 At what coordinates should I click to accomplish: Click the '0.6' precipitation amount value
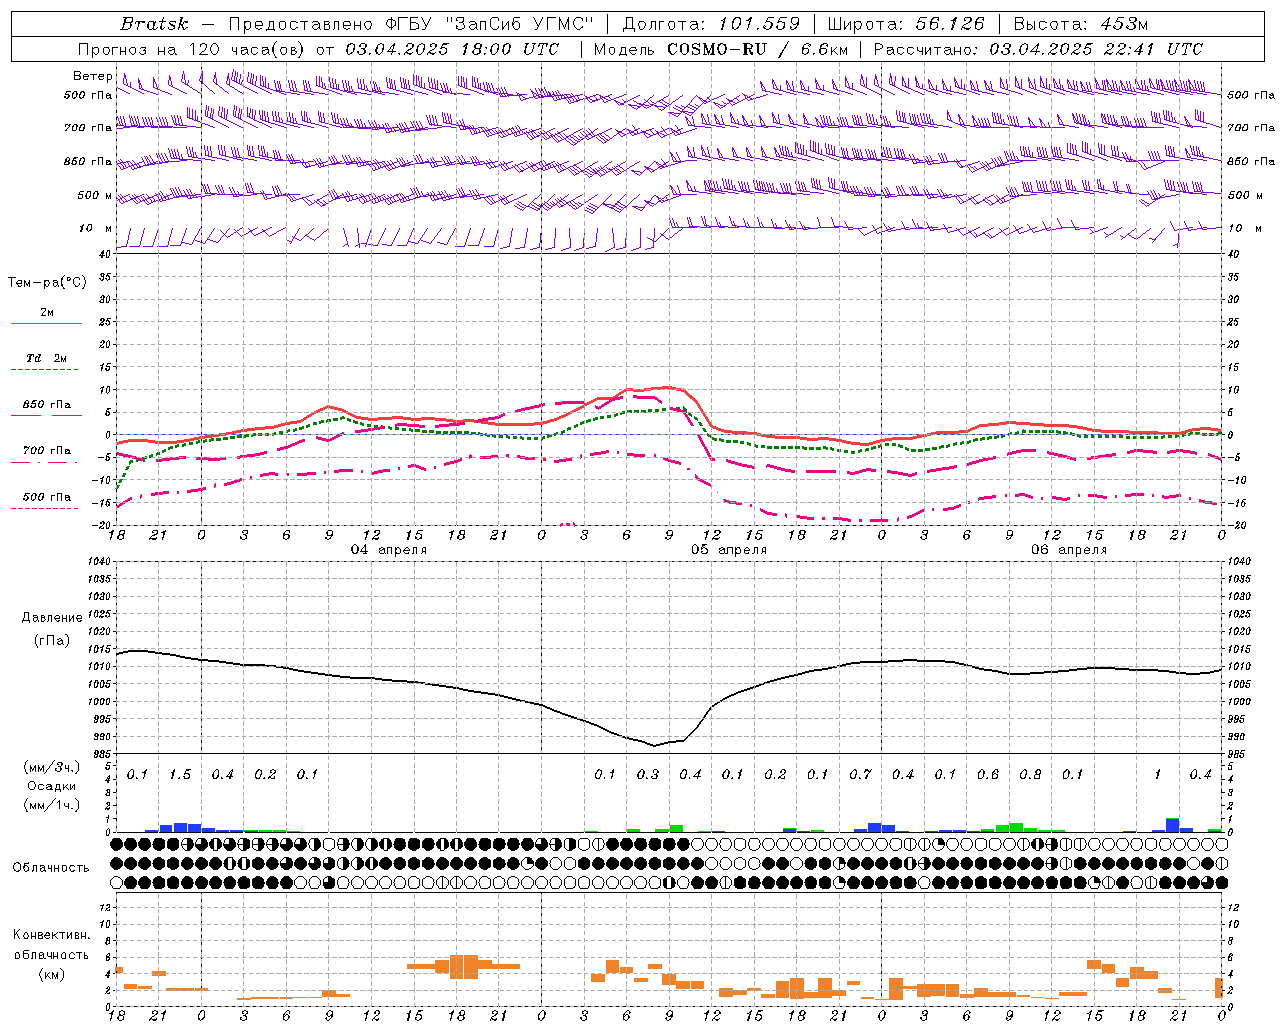click(x=988, y=775)
